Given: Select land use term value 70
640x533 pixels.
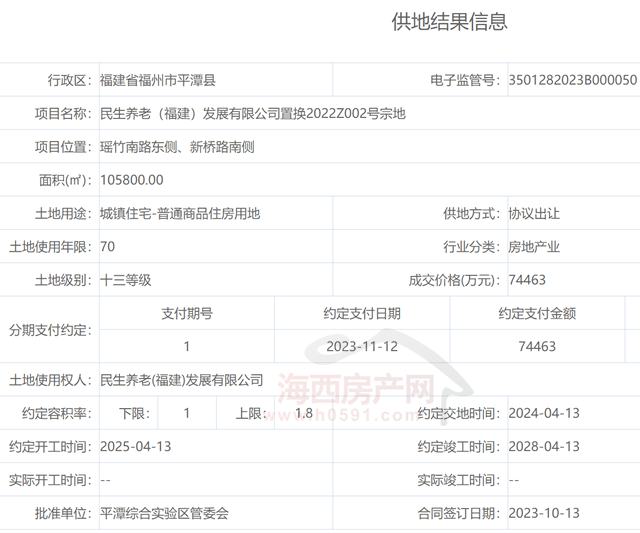Looking at the screenshot, I should point(108,247).
